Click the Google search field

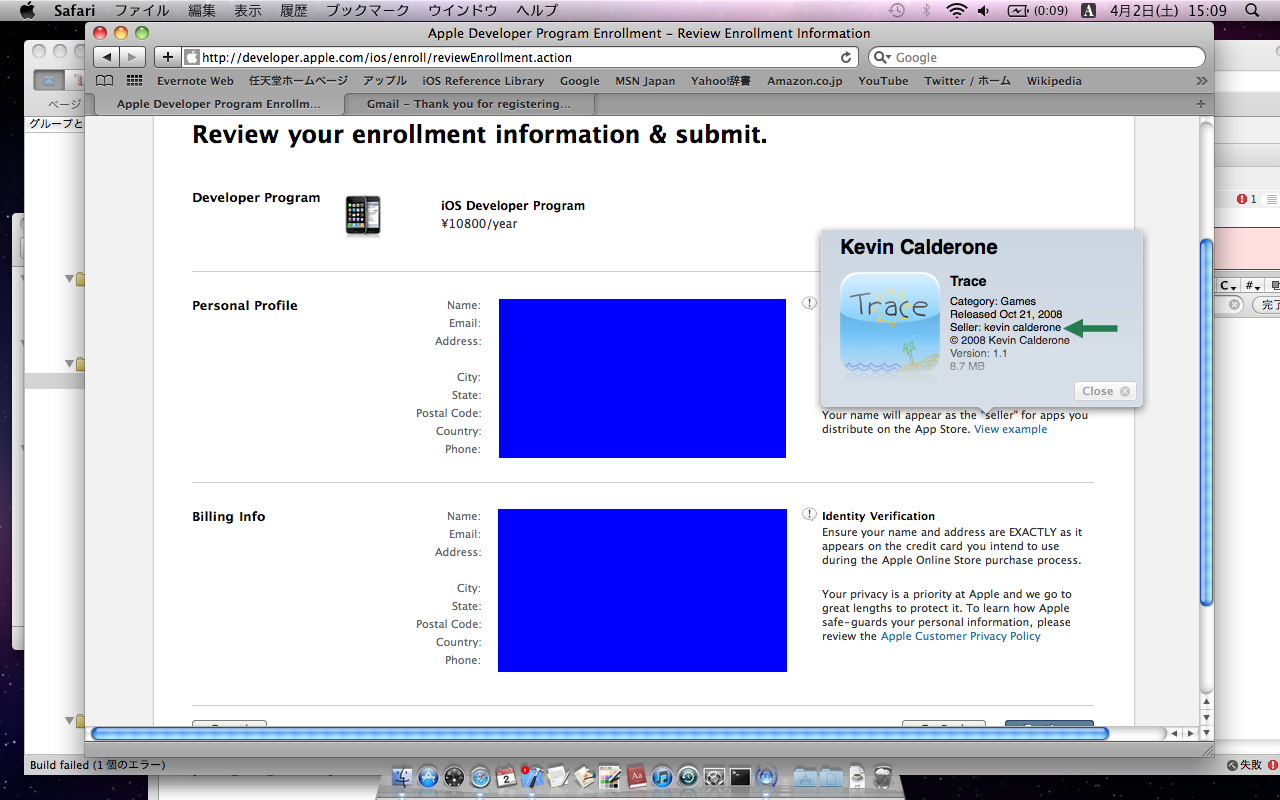tap(1037, 57)
